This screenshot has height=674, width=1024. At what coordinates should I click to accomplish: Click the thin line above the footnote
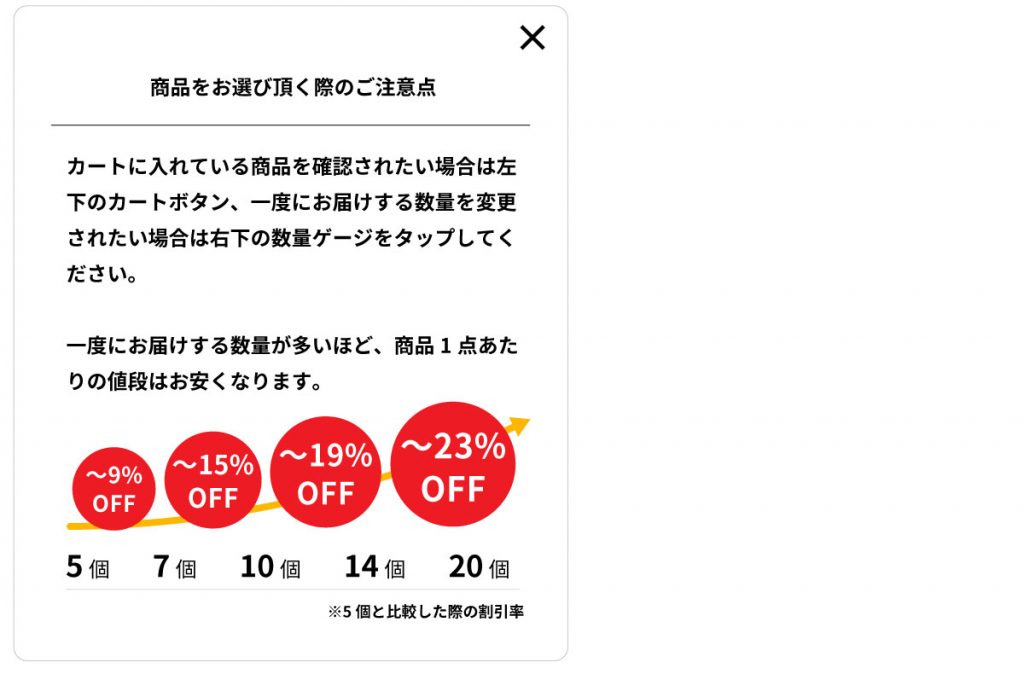coord(292,590)
